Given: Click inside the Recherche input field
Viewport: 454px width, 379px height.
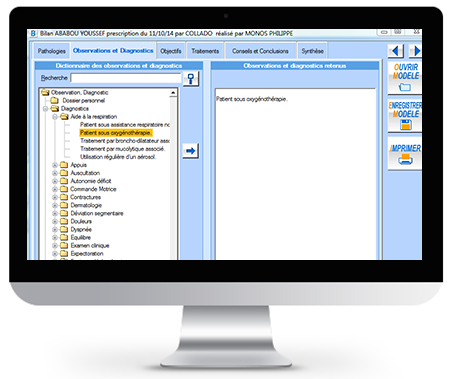Looking at the screenshot, I should [126, 78].
